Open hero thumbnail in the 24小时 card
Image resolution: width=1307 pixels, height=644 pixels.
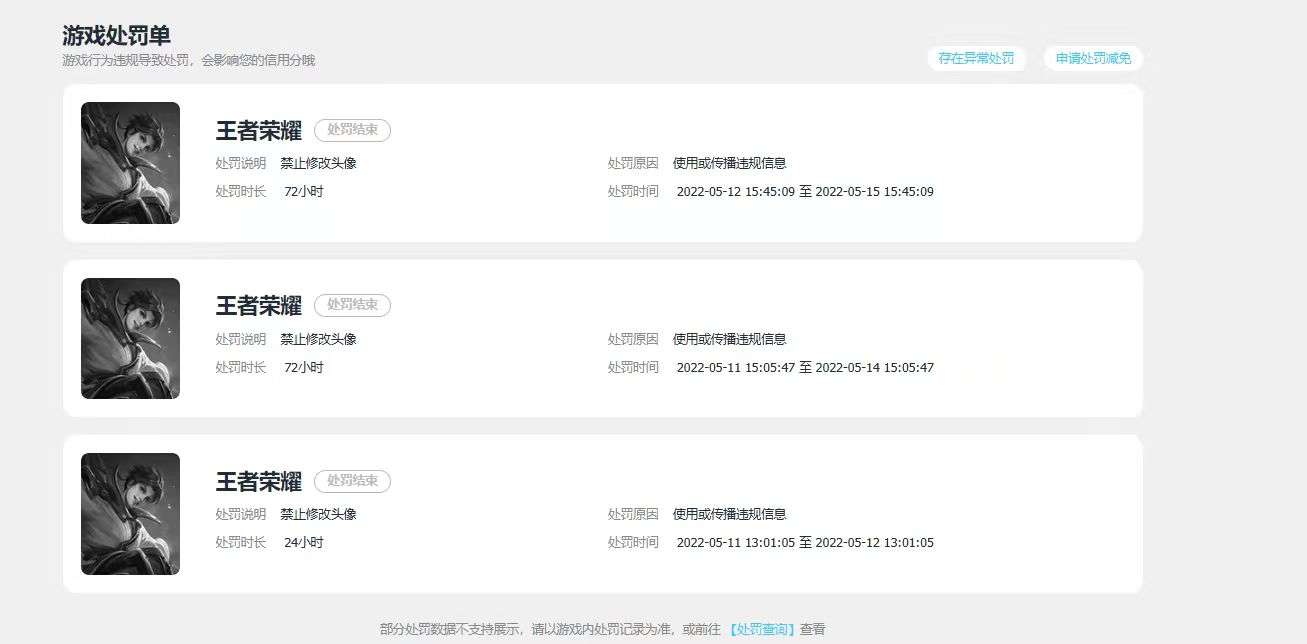pos(130,514)
